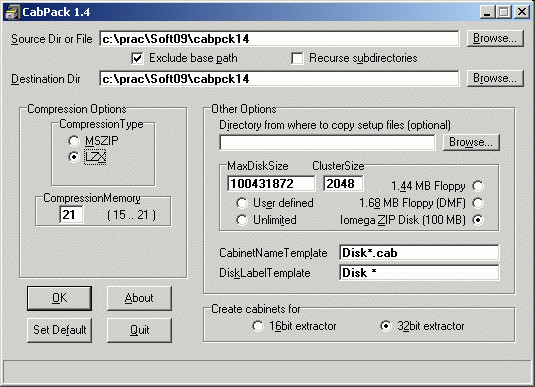Image resolution: width=535 pixels, height=387 pixels.
Task: Click the OK button
Action: (59, 298)
